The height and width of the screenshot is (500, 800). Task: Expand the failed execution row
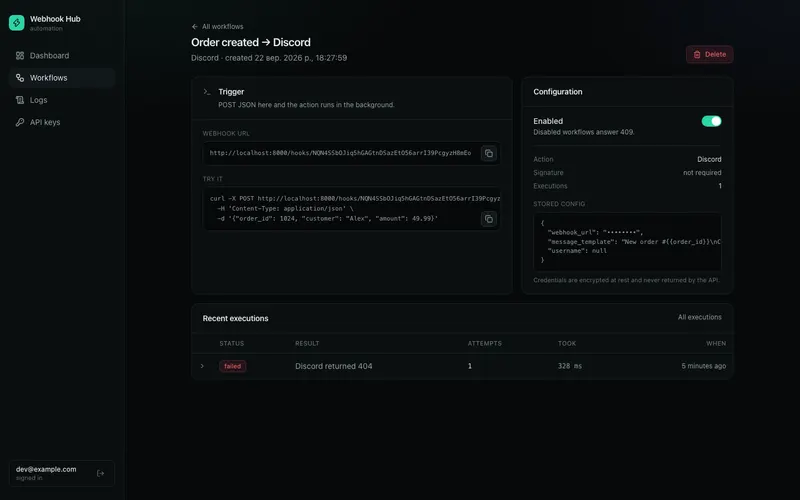pyautogui.click(x=202, y=366)
